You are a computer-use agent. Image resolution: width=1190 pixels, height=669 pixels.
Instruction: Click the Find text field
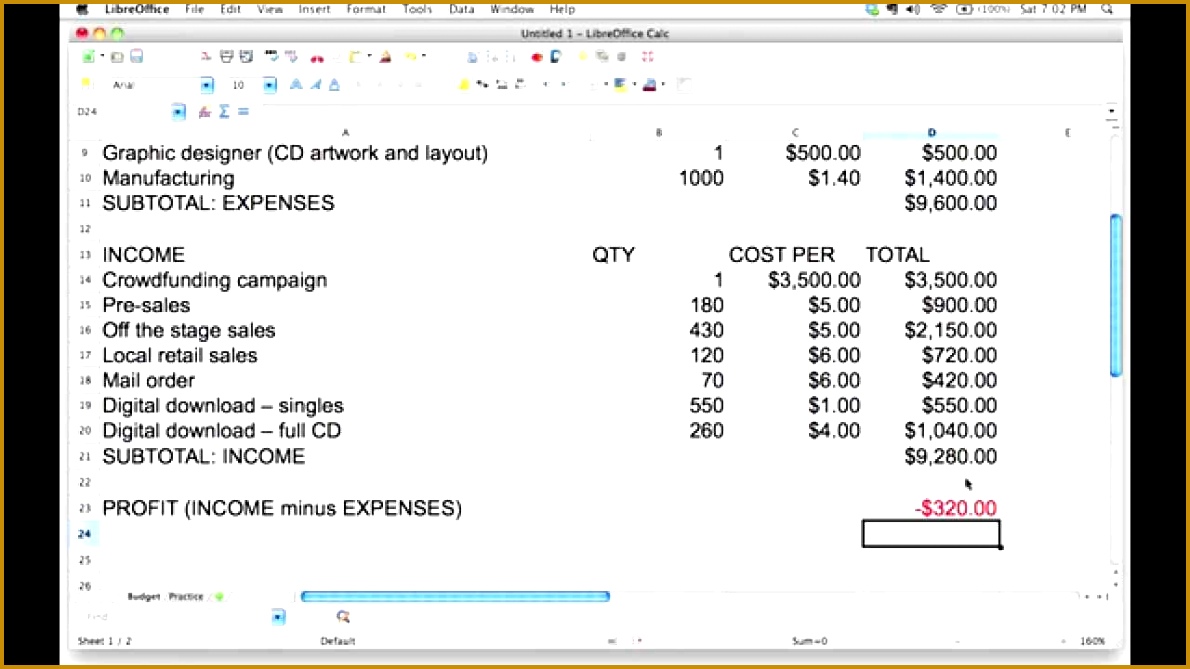(x=175, y=617)
